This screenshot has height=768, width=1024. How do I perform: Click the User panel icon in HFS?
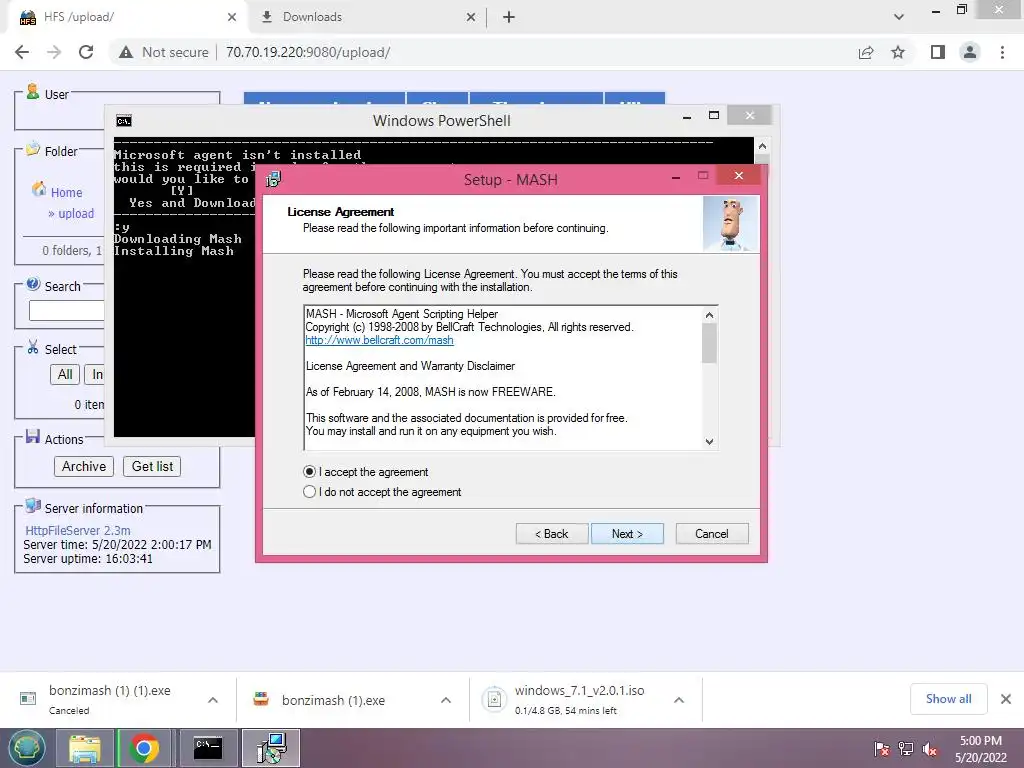coord(33,92)
